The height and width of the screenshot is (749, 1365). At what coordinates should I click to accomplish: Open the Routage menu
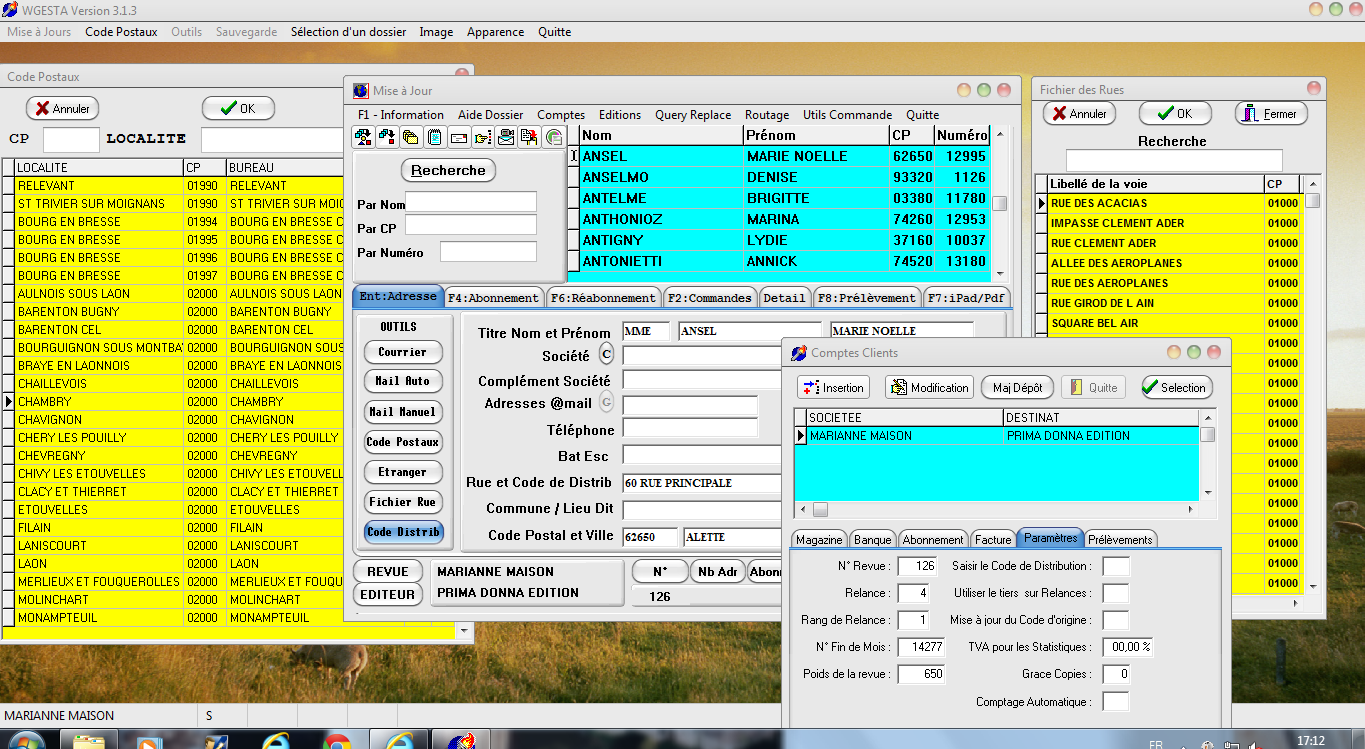pos(767,115)
